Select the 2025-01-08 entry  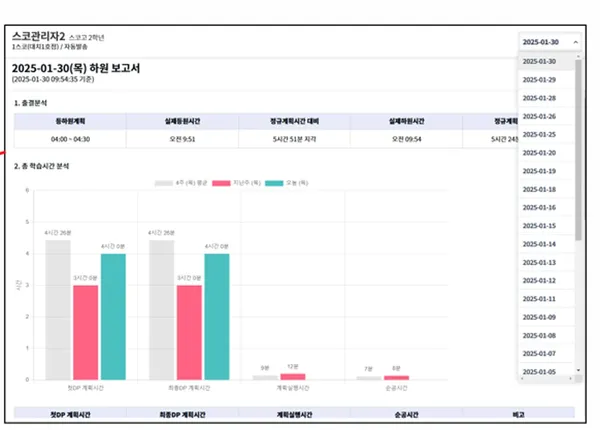[546, 336]
